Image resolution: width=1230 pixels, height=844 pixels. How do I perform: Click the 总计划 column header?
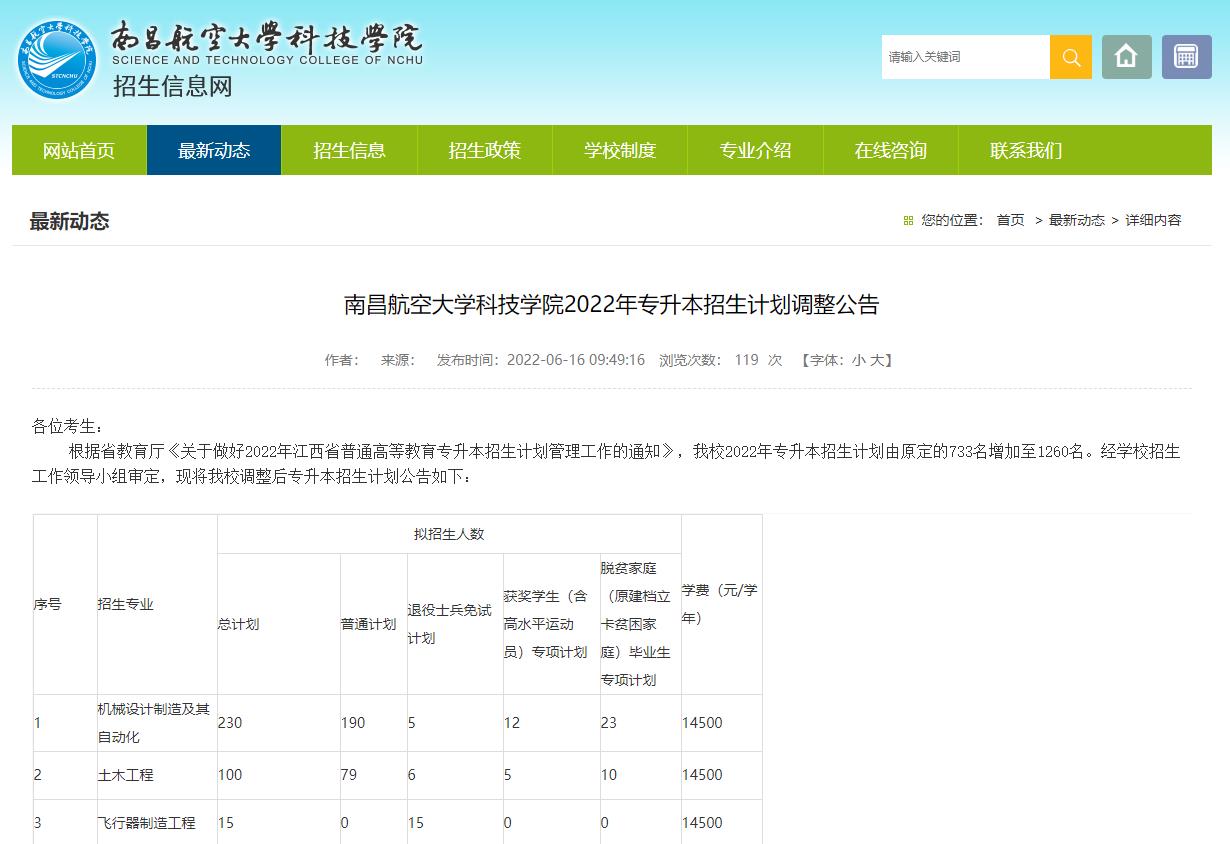(279, 624)
